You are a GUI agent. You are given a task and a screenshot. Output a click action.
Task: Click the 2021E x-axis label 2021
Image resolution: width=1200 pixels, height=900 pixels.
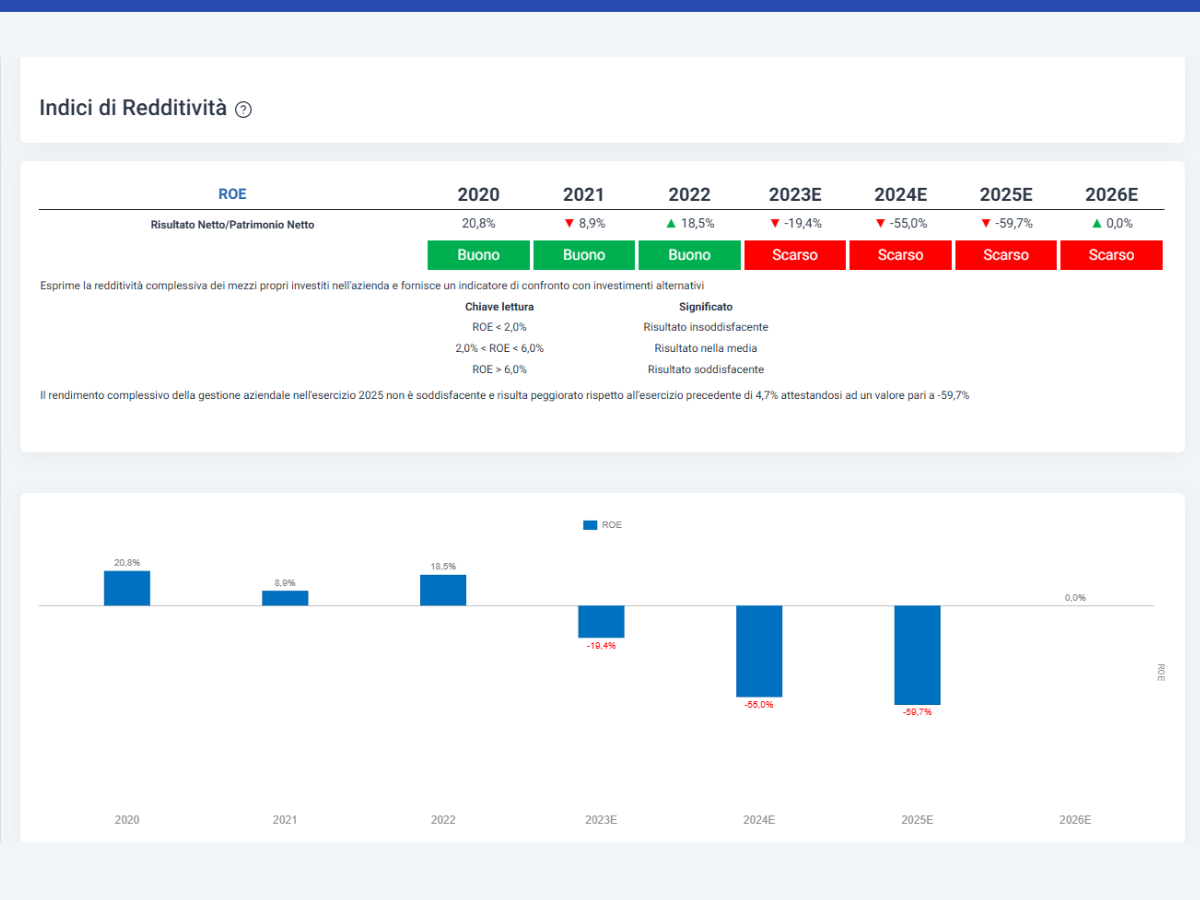[285, 820]
